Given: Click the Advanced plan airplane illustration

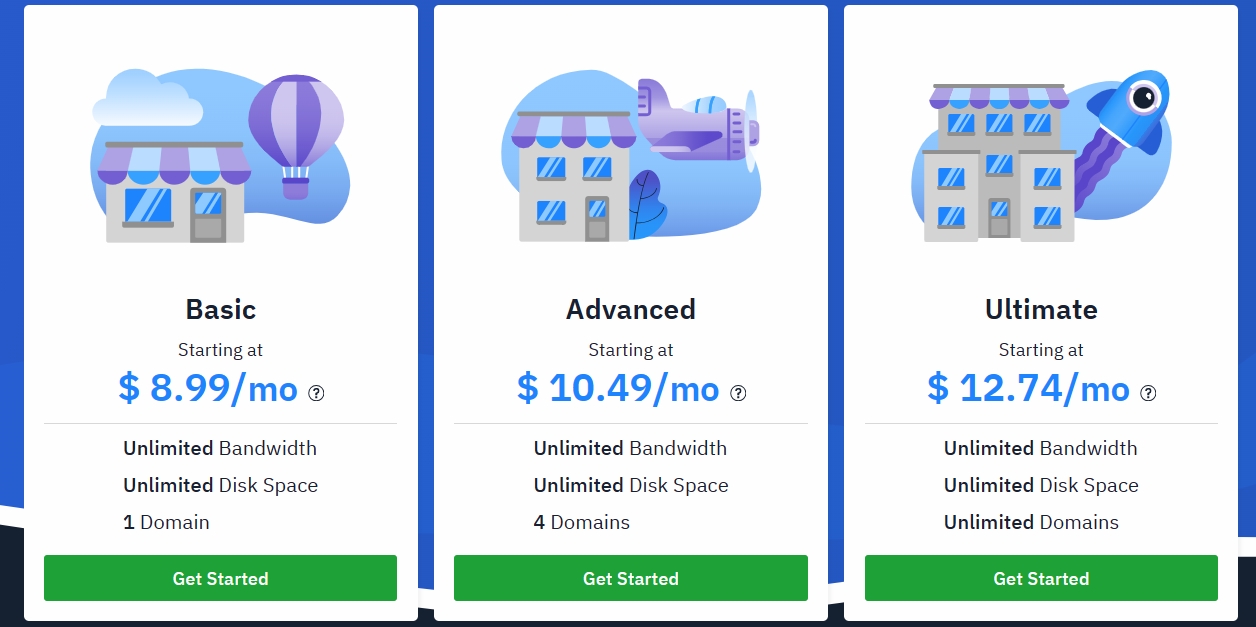Looking at the screenshot, I should click(698, 124).
